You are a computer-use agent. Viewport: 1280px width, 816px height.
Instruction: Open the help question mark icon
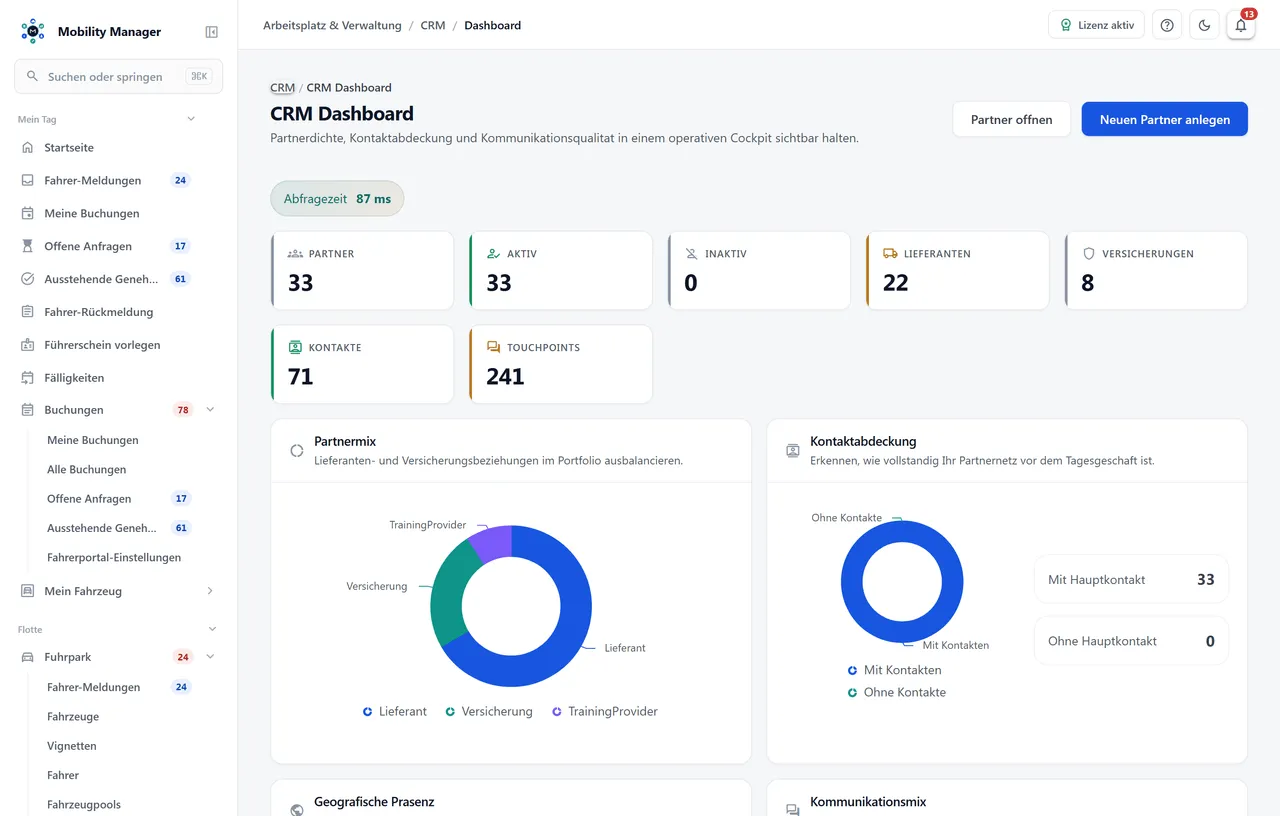click(x=1167, y=25)
